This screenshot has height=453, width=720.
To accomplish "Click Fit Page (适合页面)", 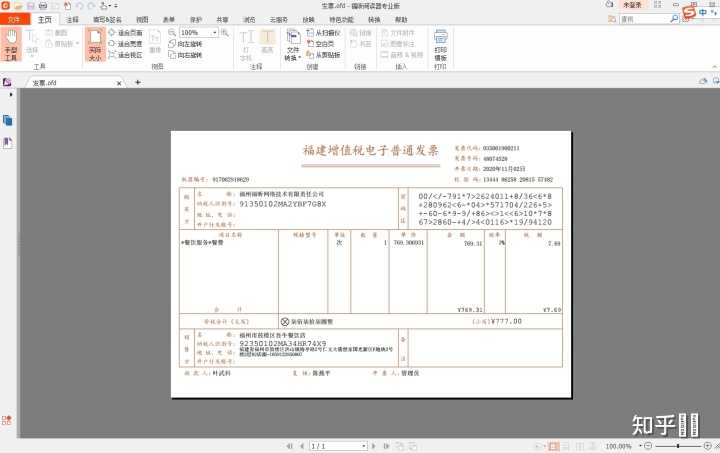I will pos(125,33).
